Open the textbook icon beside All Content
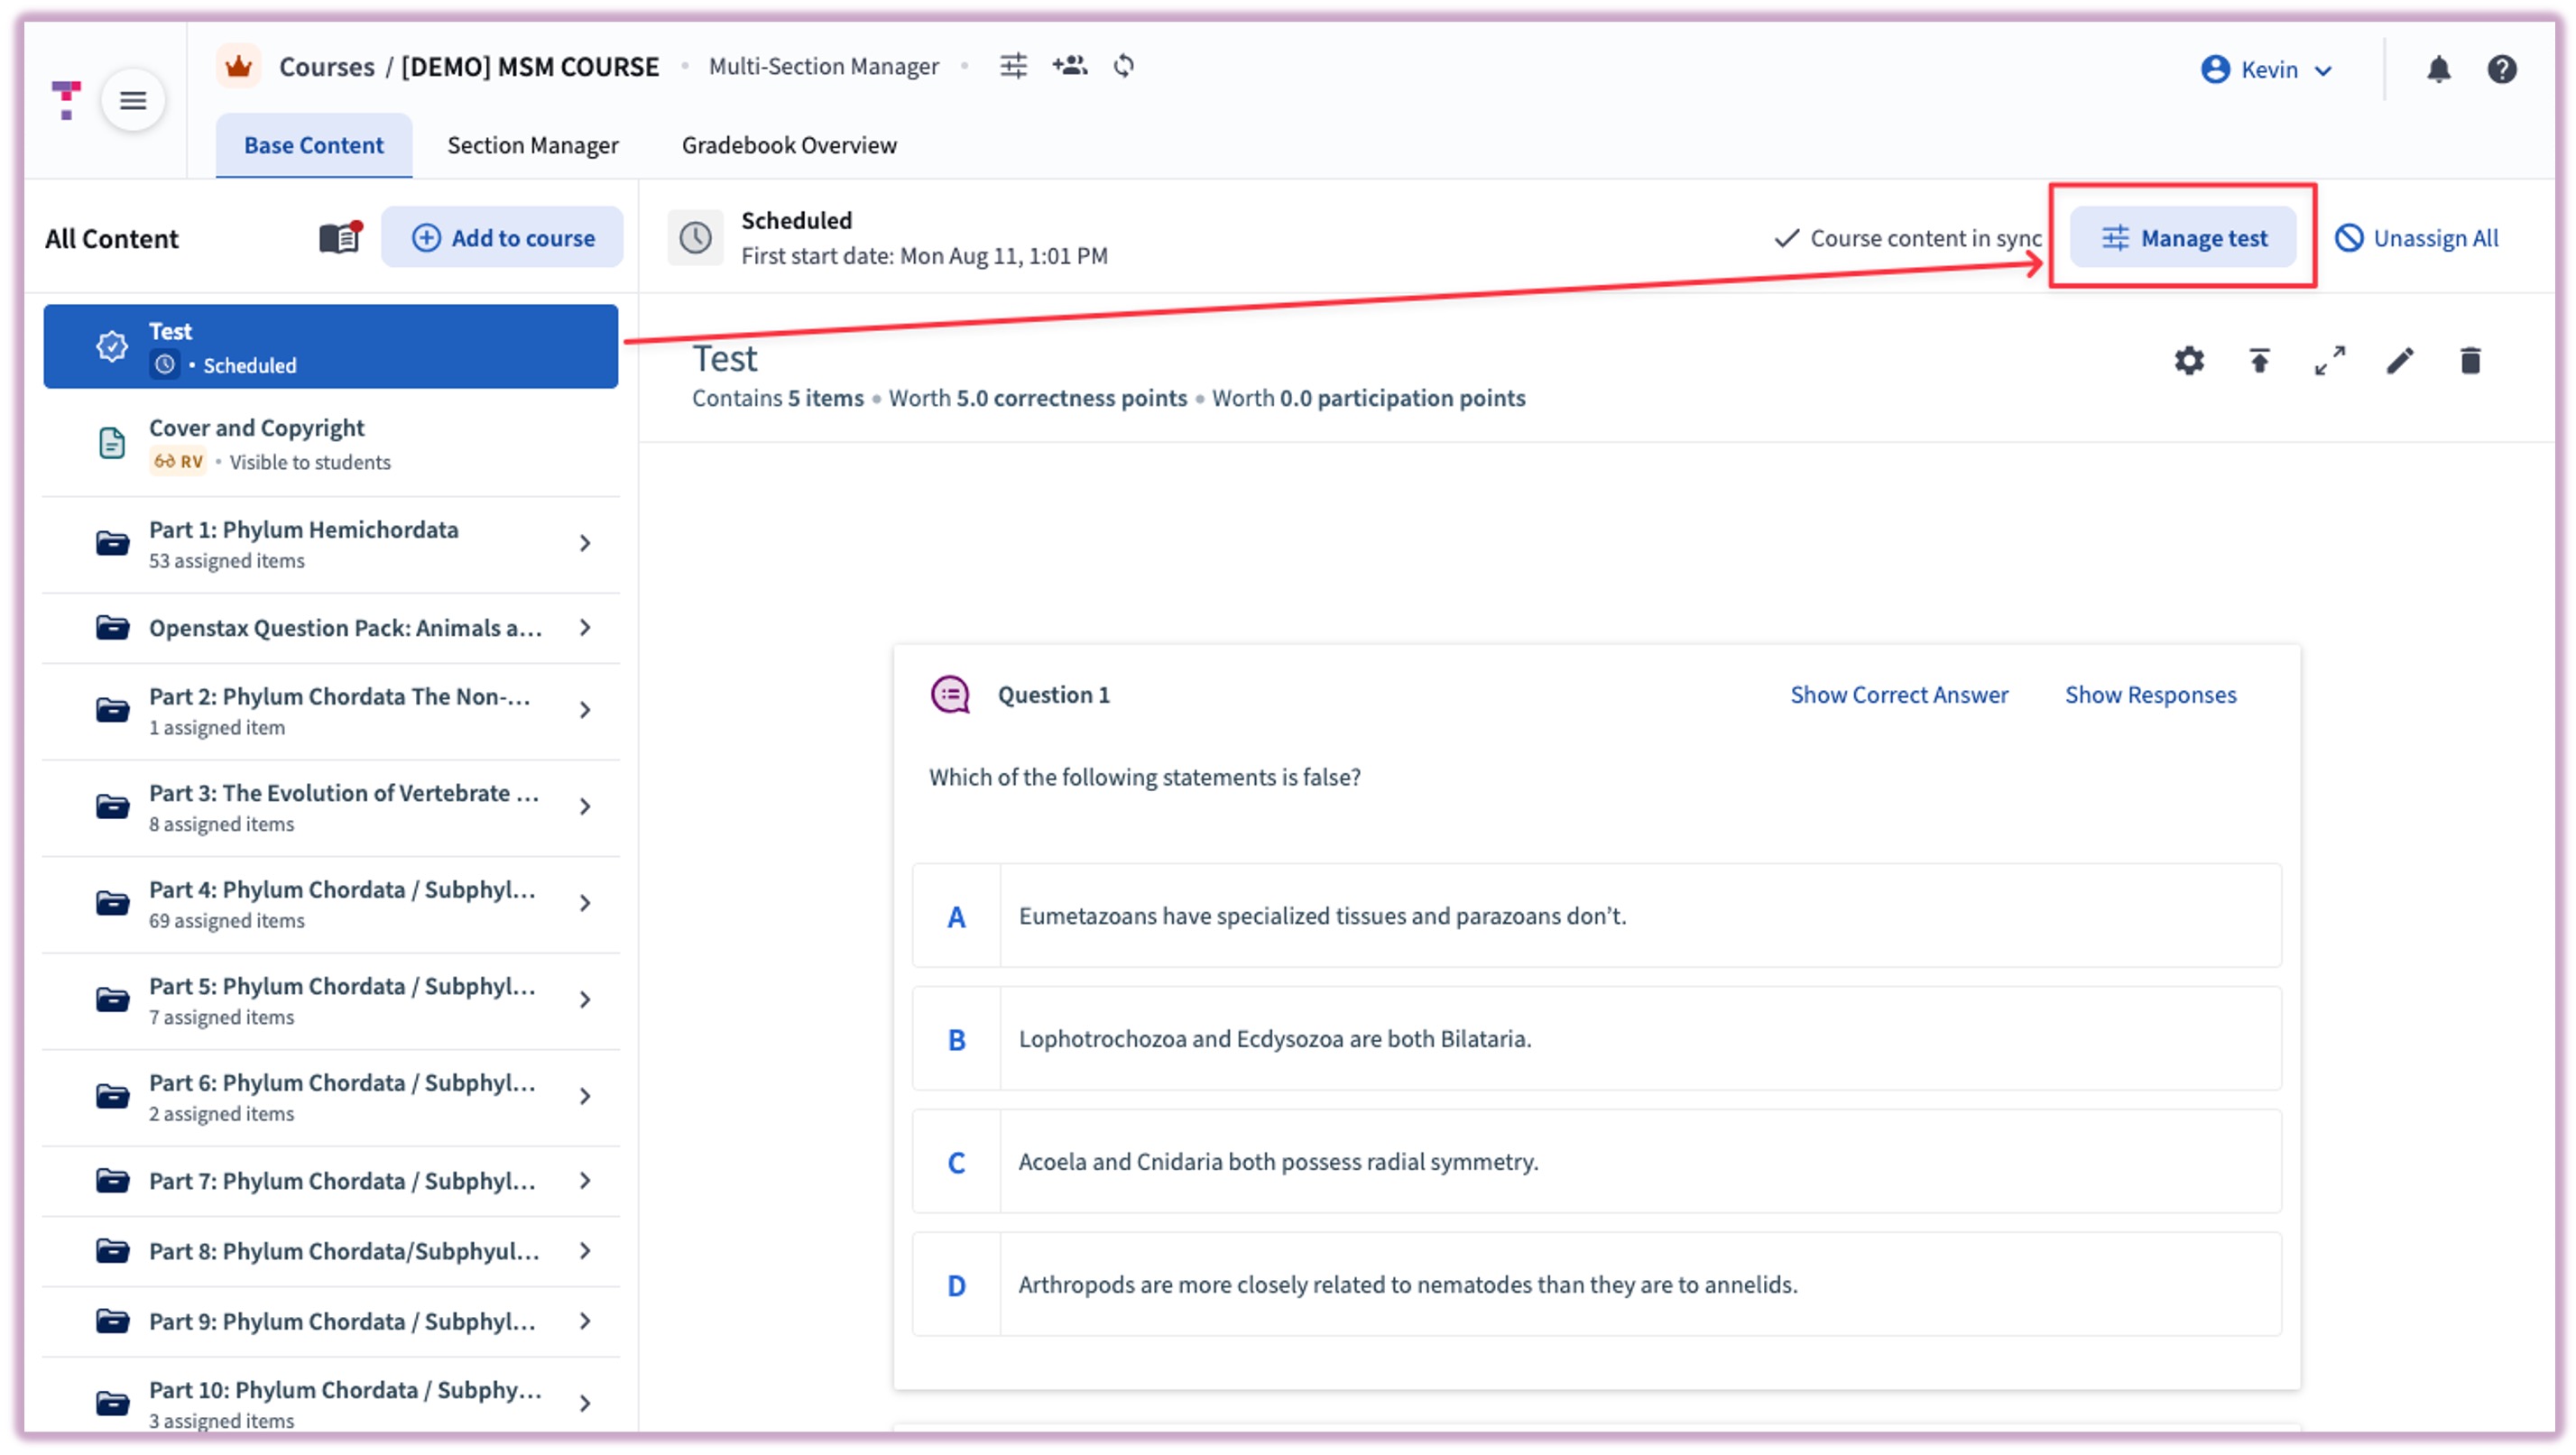The height and width of the screenshot is (1455, 2576). [x=340, y=238]
